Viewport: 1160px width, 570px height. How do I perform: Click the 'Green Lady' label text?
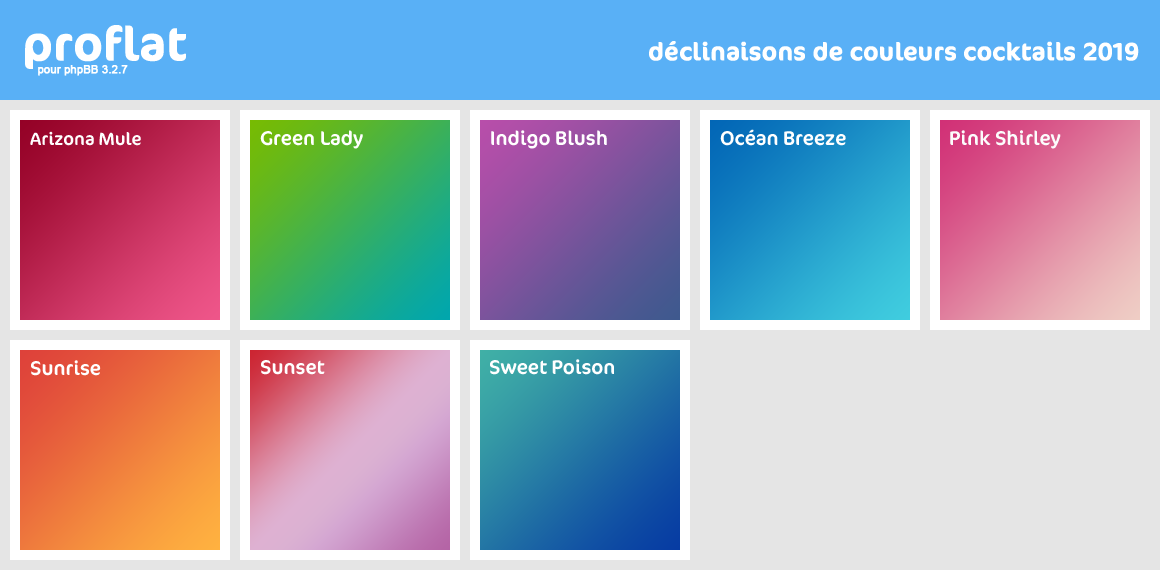[x=311, y=139]
